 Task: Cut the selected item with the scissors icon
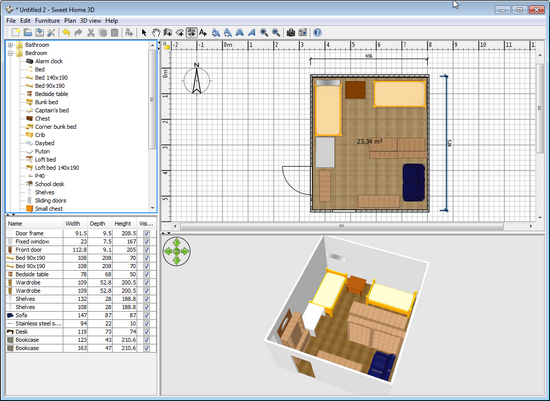click(x=91, y=33)
